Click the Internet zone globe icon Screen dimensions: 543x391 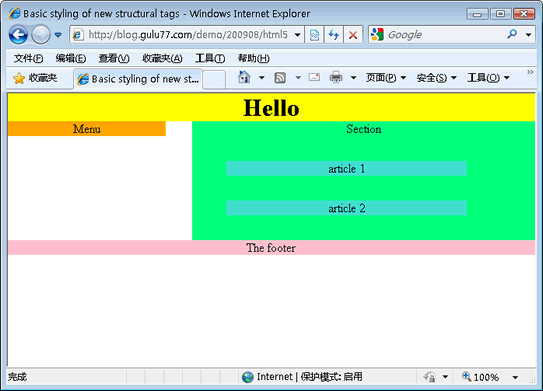coord(248,377)
